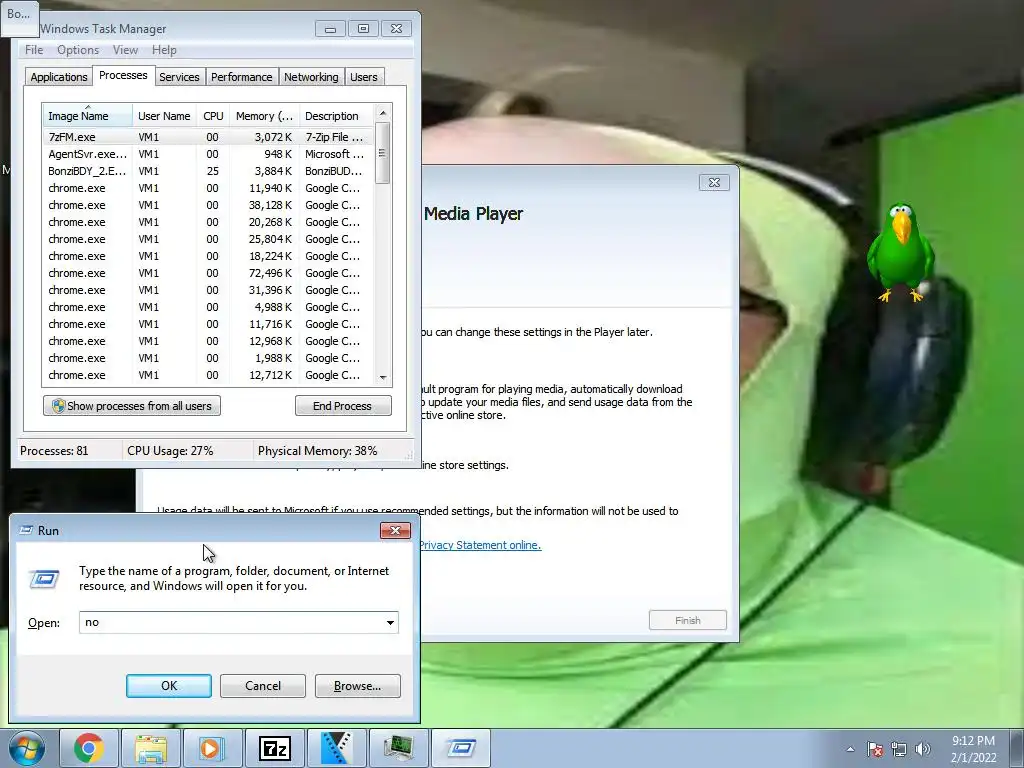Screen dimensions: 1024x768
Task: Select the BonziBDY_2.E... process row
Action: coord(208,171)
